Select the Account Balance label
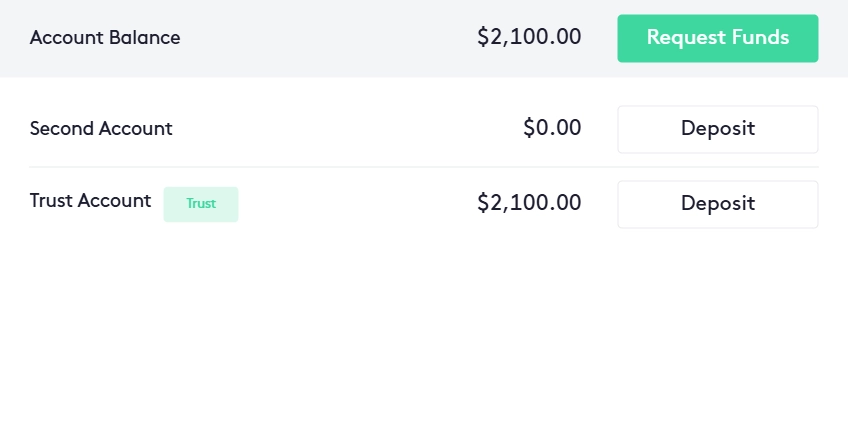Image resolution: width=848 pixels, height=445 pixels. click(105, 38)
